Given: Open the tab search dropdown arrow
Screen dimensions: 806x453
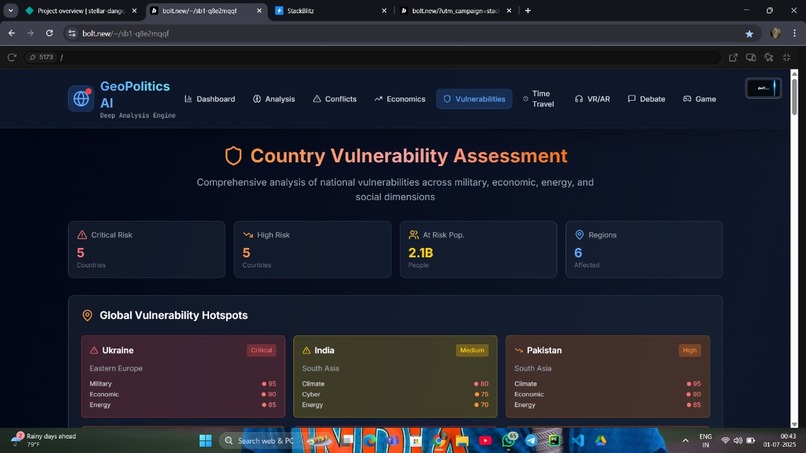Looking at the screenshot, I should (10, 10).
